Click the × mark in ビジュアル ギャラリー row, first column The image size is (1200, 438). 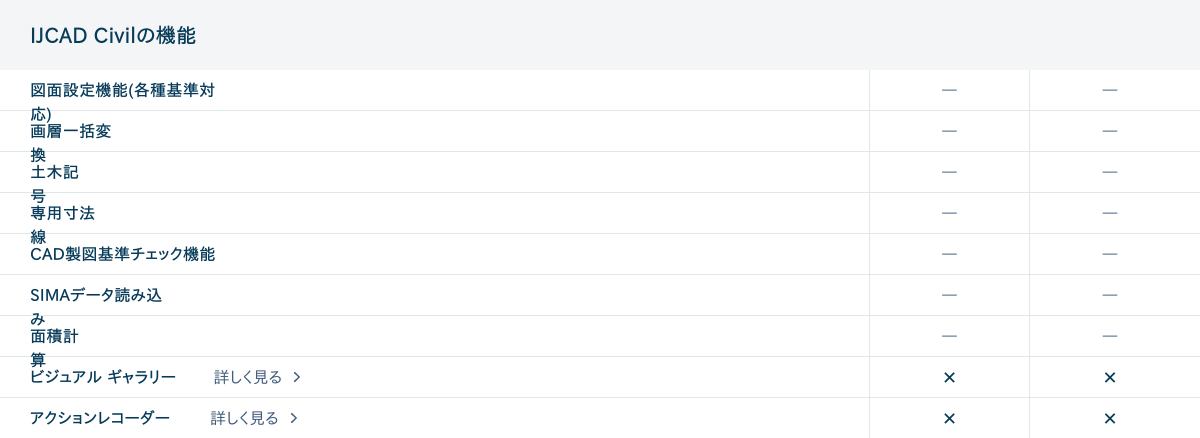[949, 377]
